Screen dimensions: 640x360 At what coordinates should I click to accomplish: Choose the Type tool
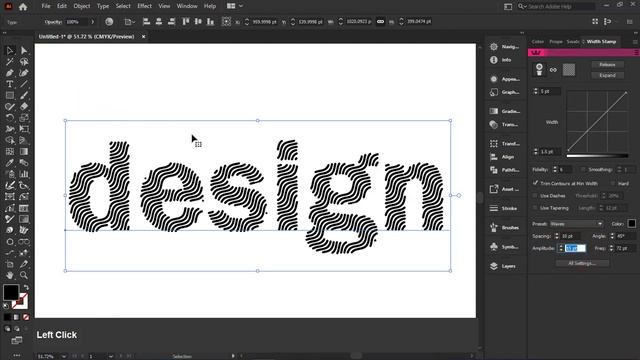[9, 84]
